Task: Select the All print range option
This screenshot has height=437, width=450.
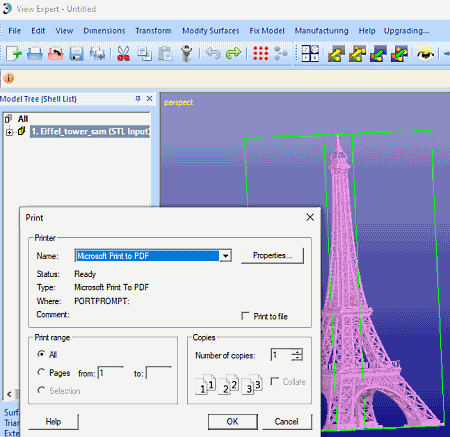Action: click(x=41, y=354)
